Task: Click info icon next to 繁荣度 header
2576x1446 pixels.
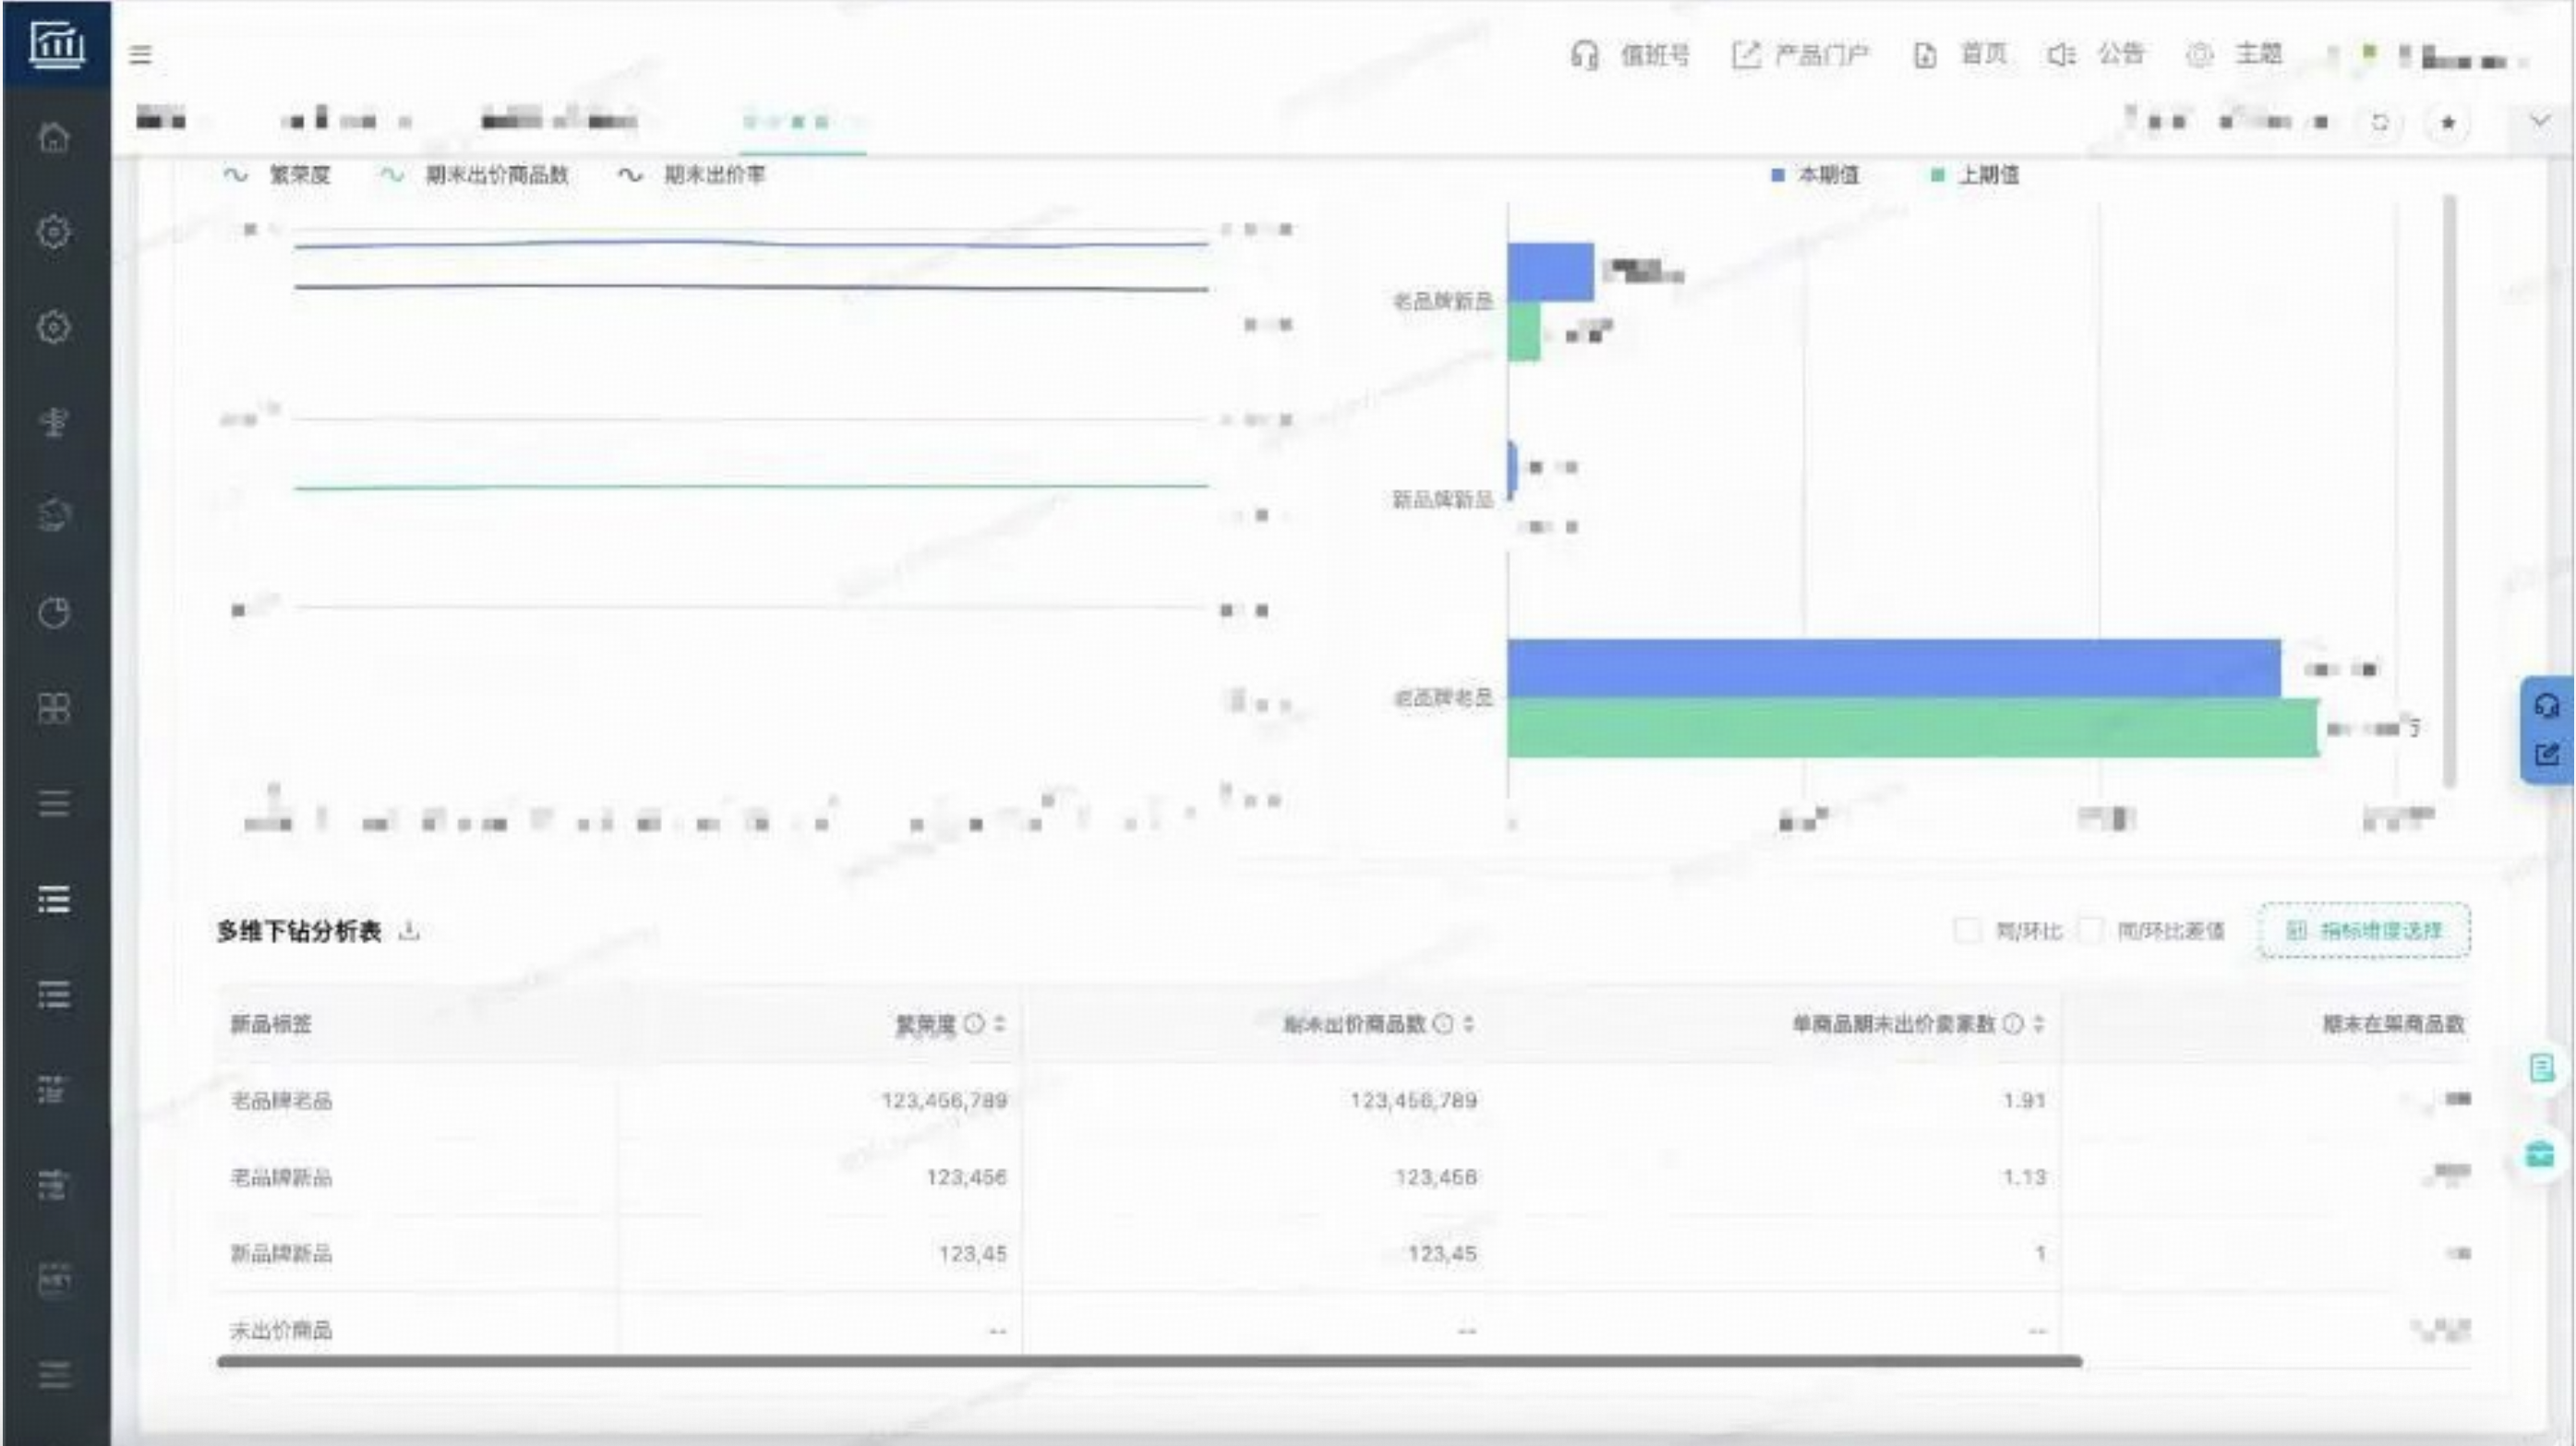Action: coord(974,1023)
